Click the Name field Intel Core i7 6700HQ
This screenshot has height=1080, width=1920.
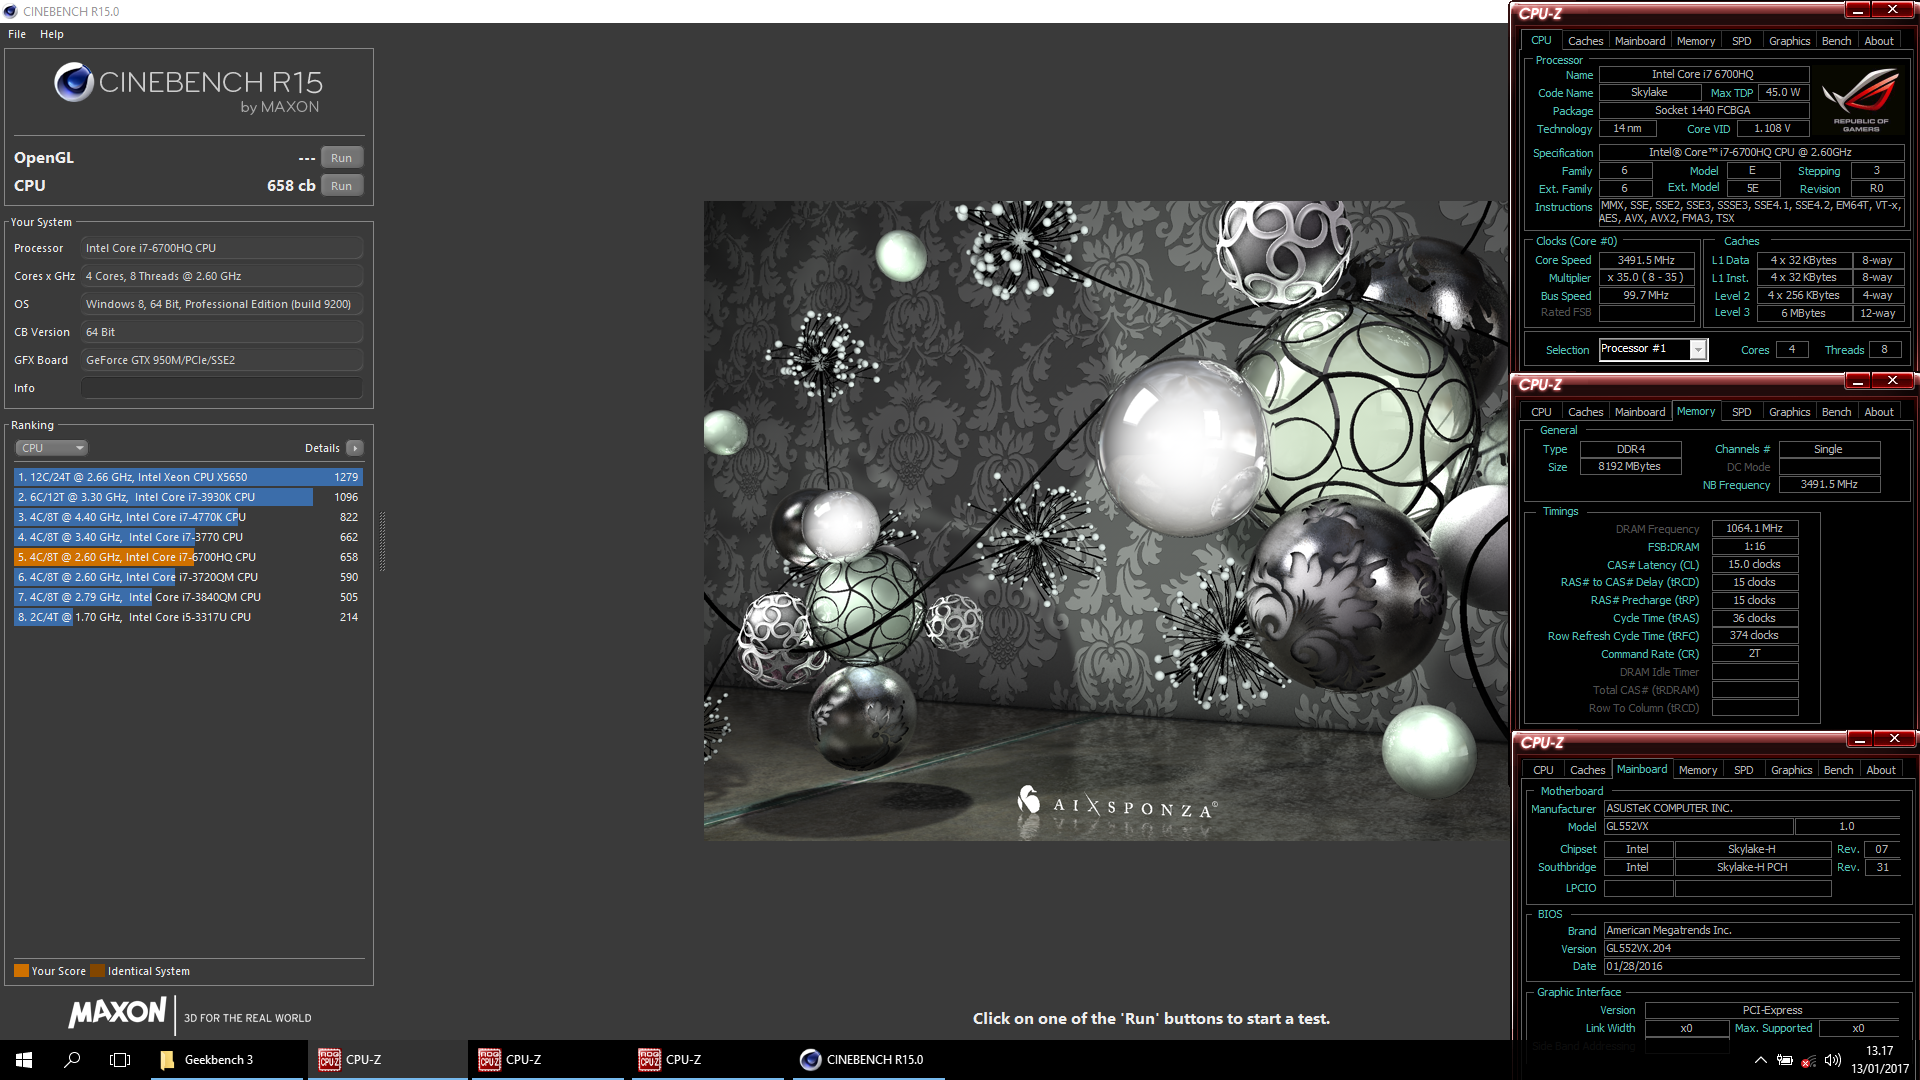[1703, 74]
